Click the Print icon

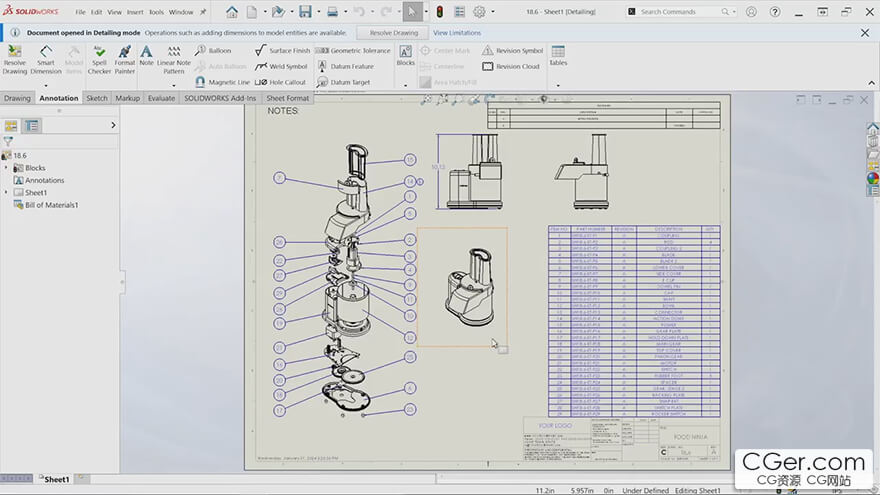pyautogui.click(x=332, y=11)
